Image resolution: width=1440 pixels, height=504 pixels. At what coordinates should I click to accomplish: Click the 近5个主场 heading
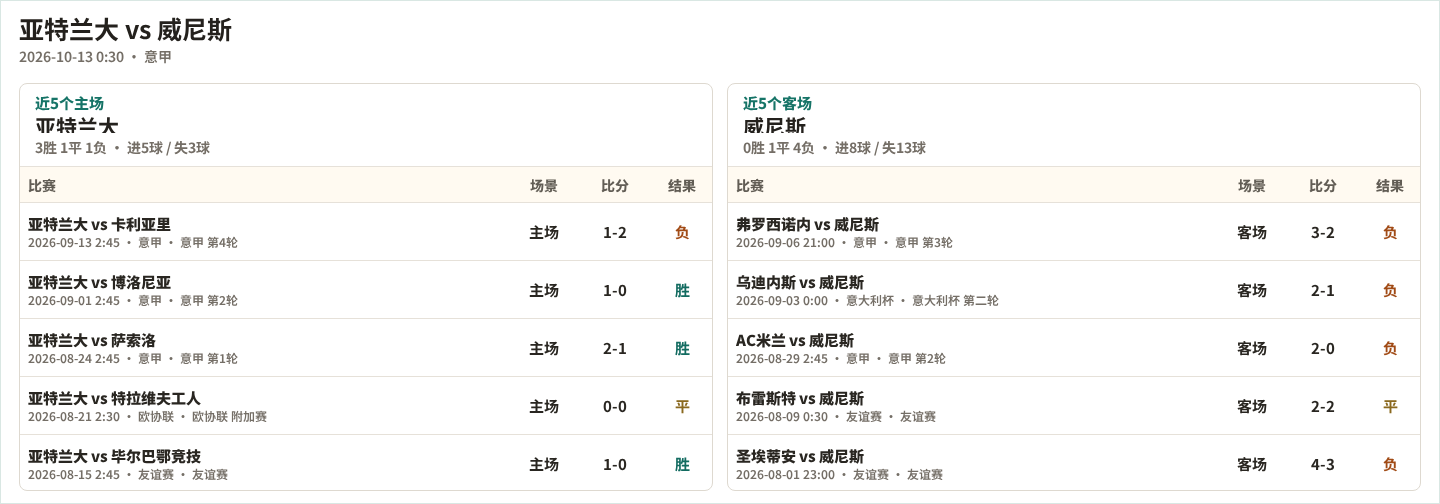point(69,103)
